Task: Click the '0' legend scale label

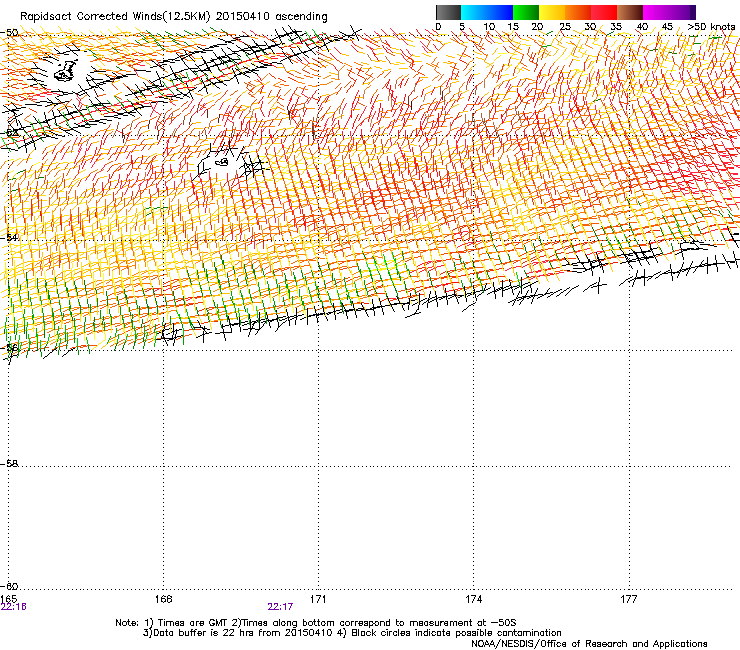Action: coord(438,27)
